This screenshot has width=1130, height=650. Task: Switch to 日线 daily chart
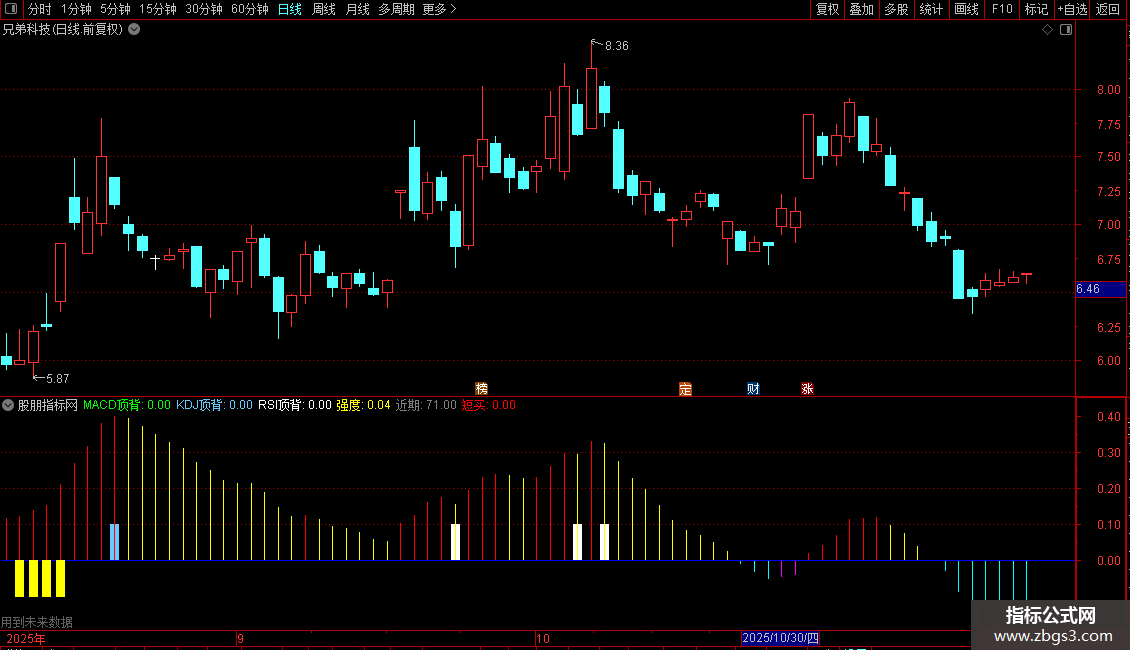(x=290, y=9)
